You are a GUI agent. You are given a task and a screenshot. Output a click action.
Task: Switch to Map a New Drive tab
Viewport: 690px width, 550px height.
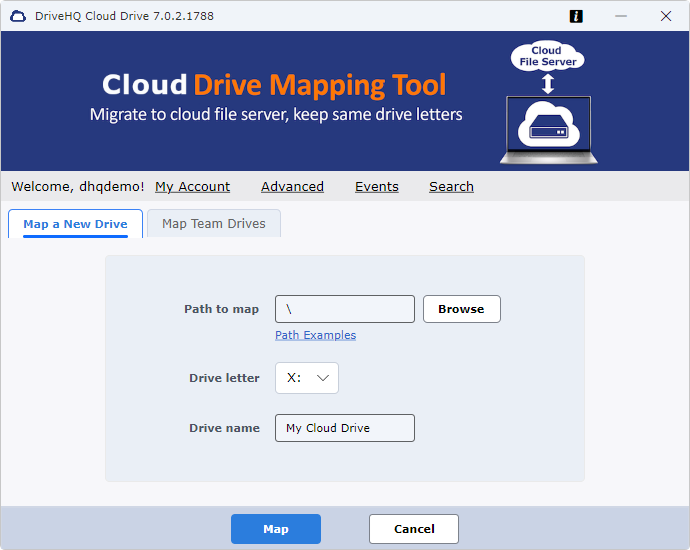tap(75, 224)
